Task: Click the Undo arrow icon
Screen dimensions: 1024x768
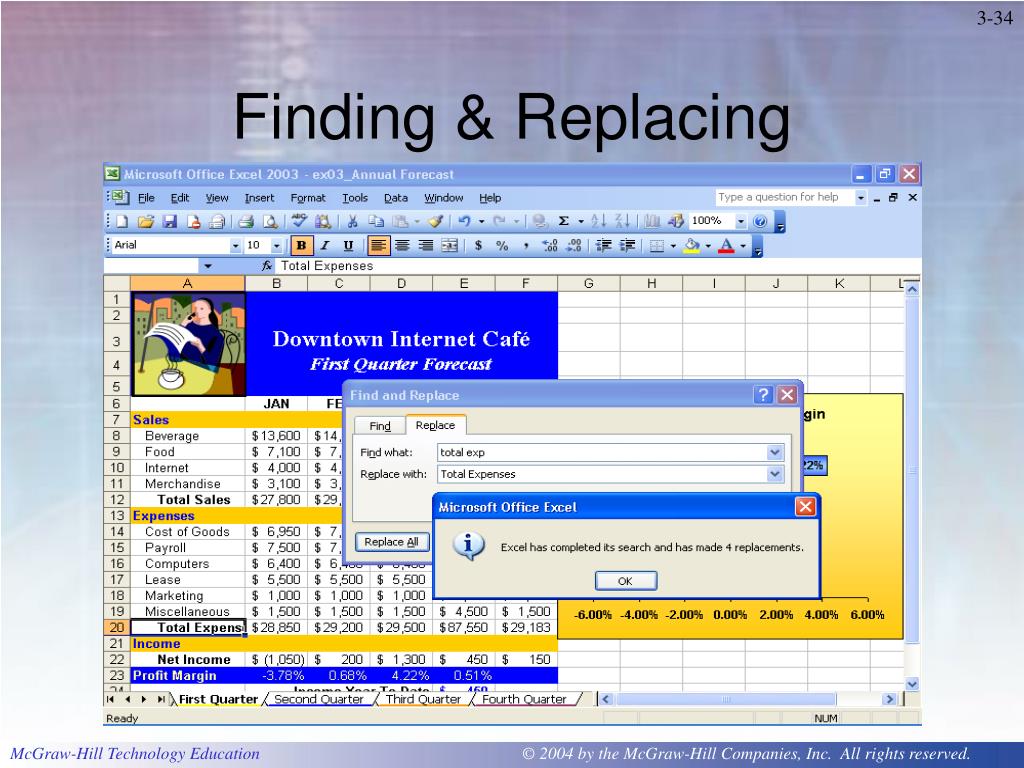Action: (464, 222)
